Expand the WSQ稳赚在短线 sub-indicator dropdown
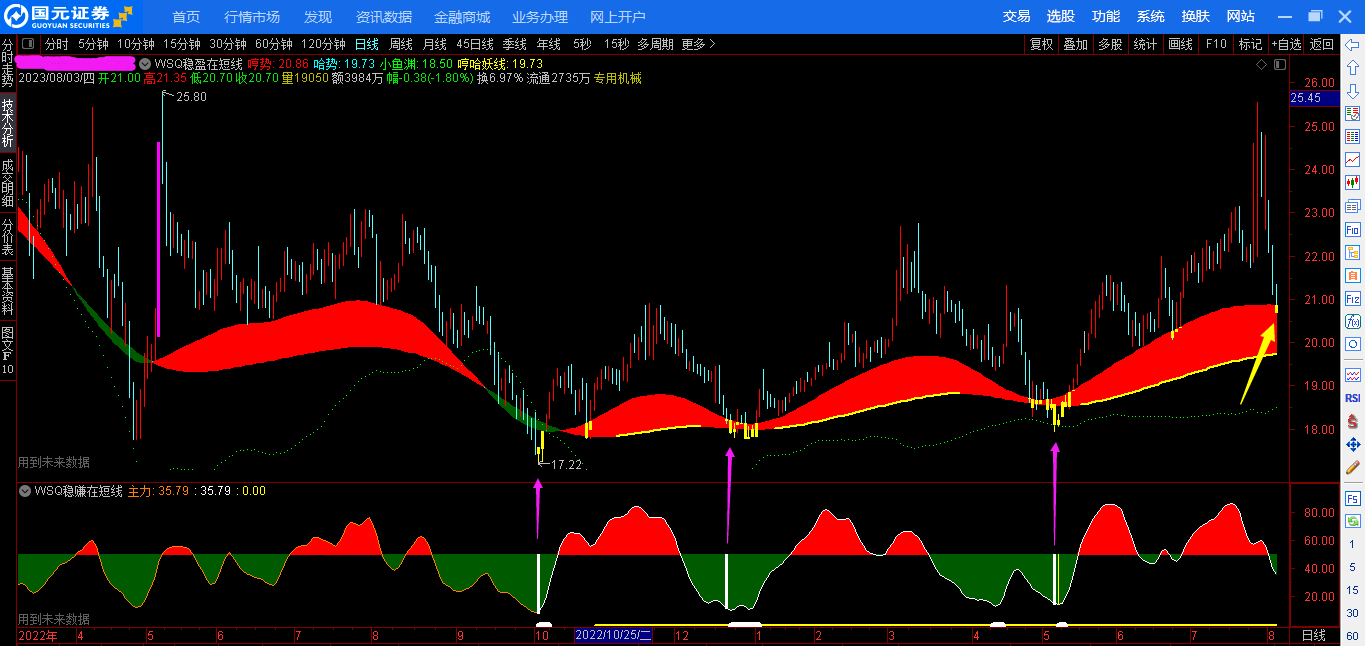1365x646 pixels. (x=25, y=491)
